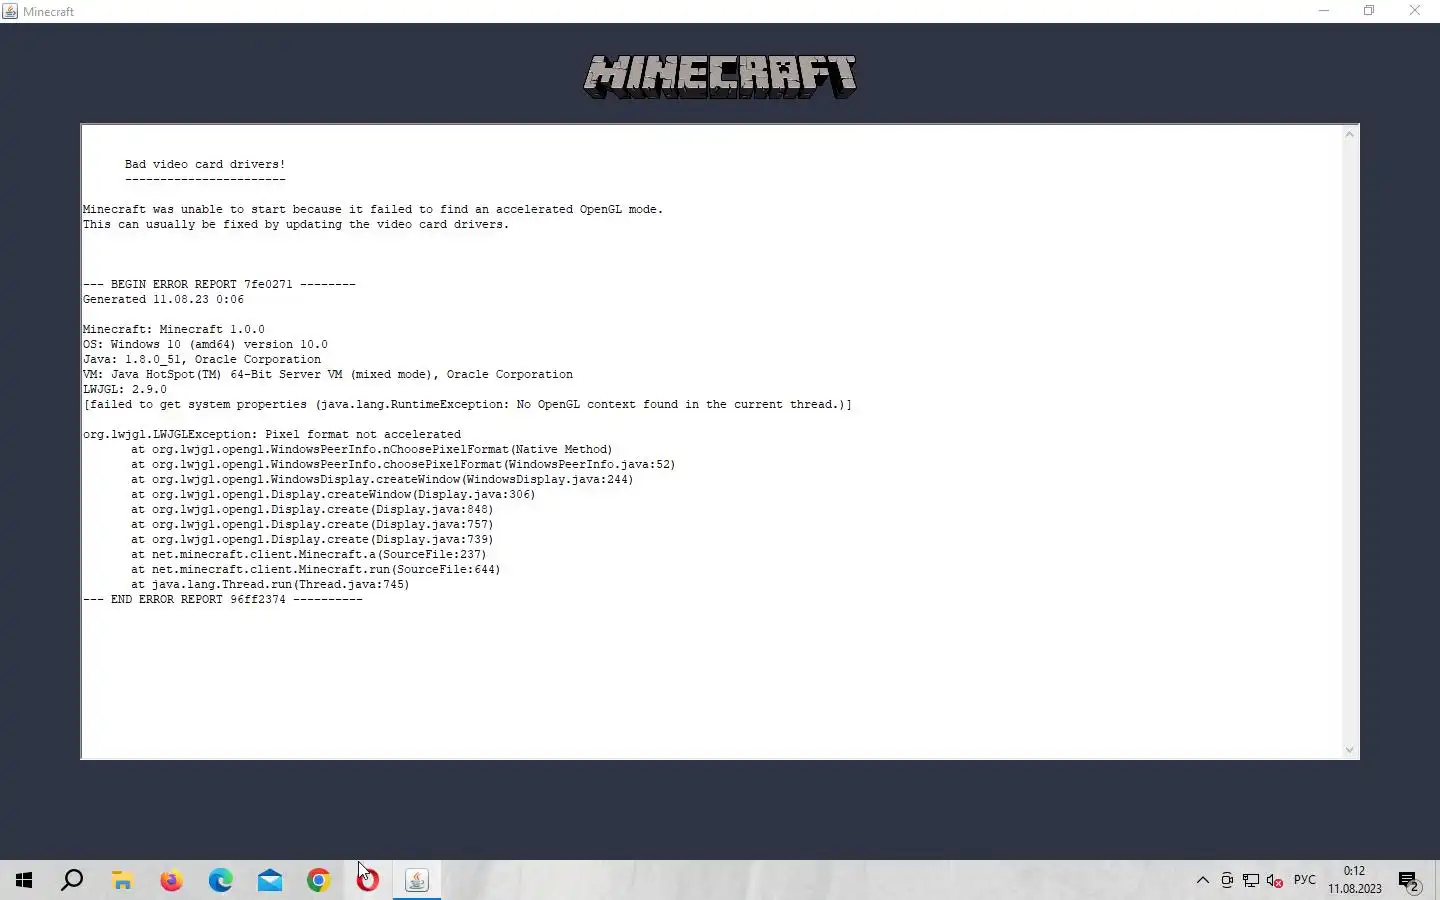Viewport: 1440px width, 900px height.
Task: Open the Windows Start menu
Action: click(24, 880)
